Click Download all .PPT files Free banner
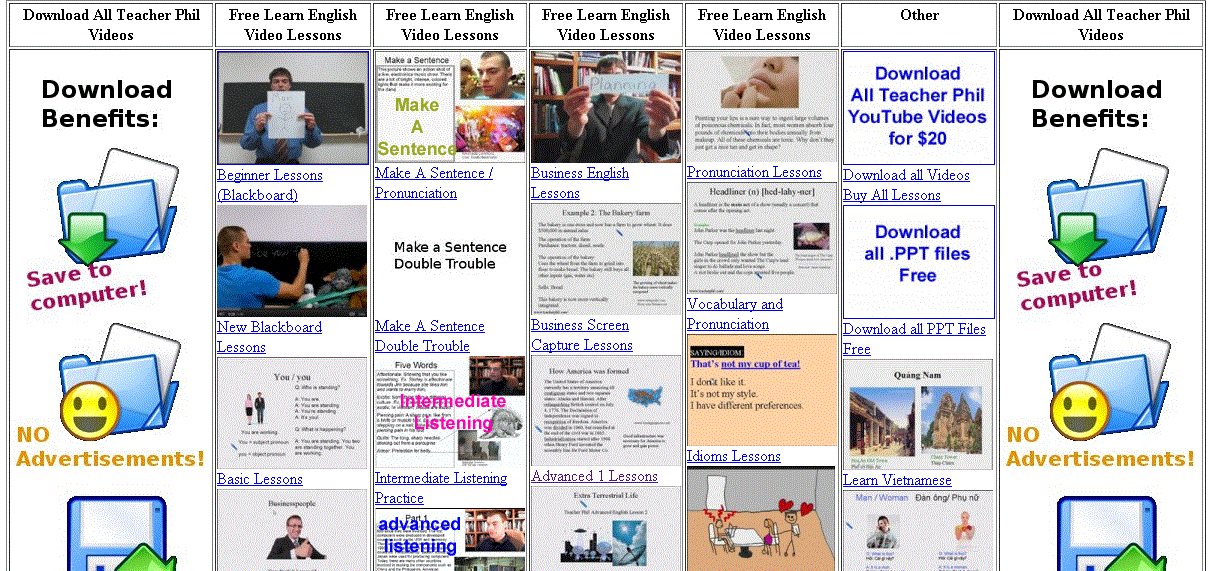Viewport: 1209px width, 571px height. pos(919,262)
